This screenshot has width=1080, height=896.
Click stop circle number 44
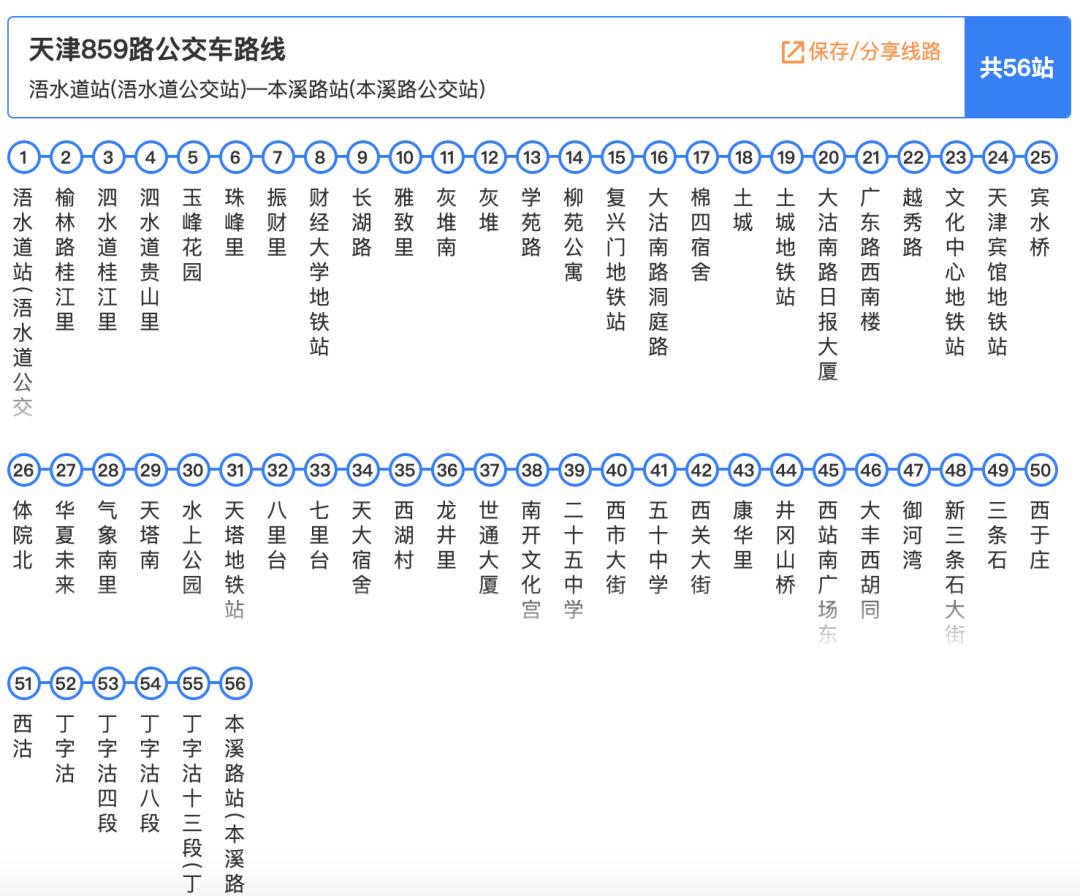(786, 470)
